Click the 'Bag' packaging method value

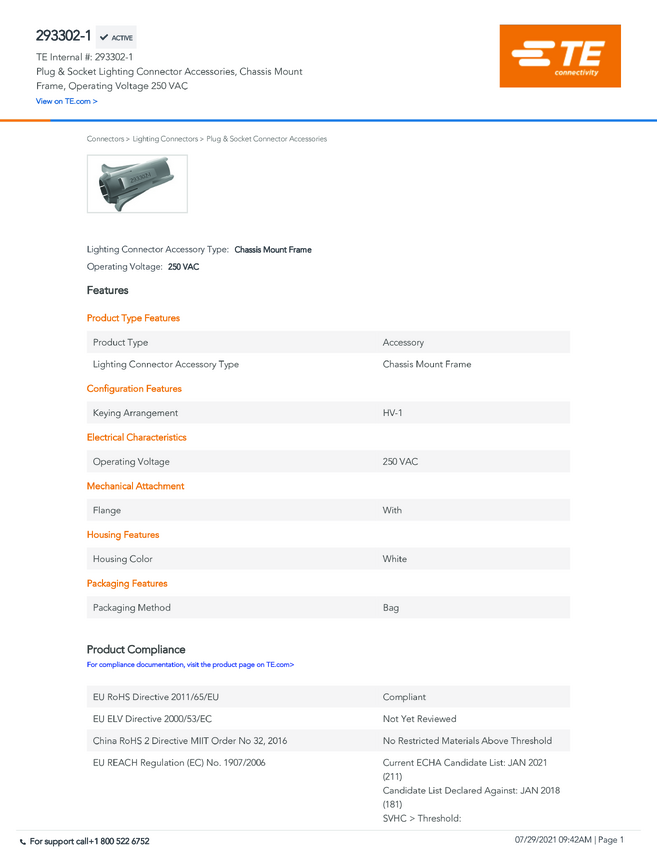point(391,608)
